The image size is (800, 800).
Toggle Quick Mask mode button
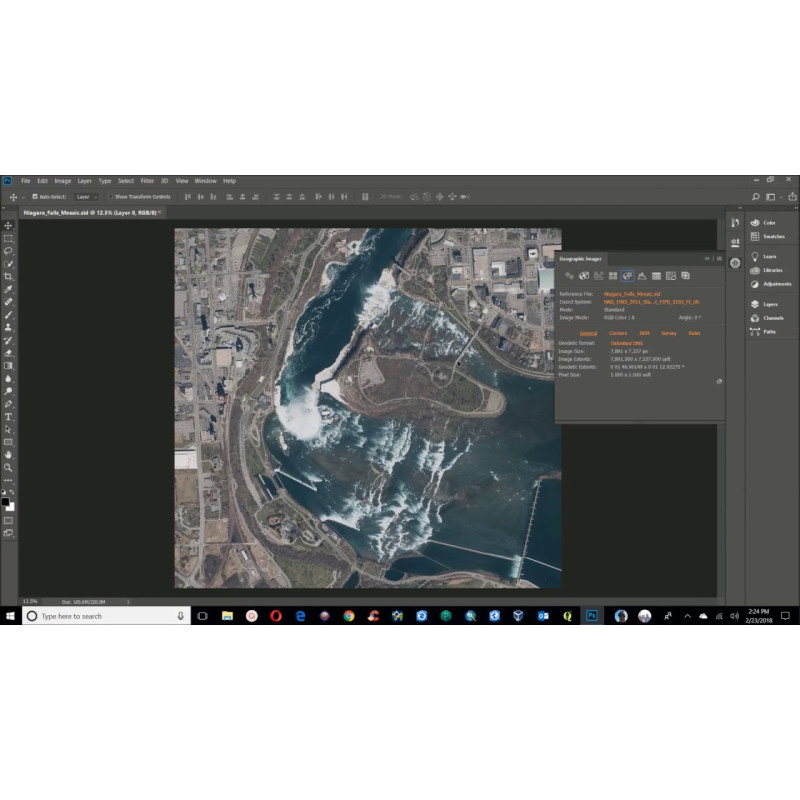click(8, 520)
